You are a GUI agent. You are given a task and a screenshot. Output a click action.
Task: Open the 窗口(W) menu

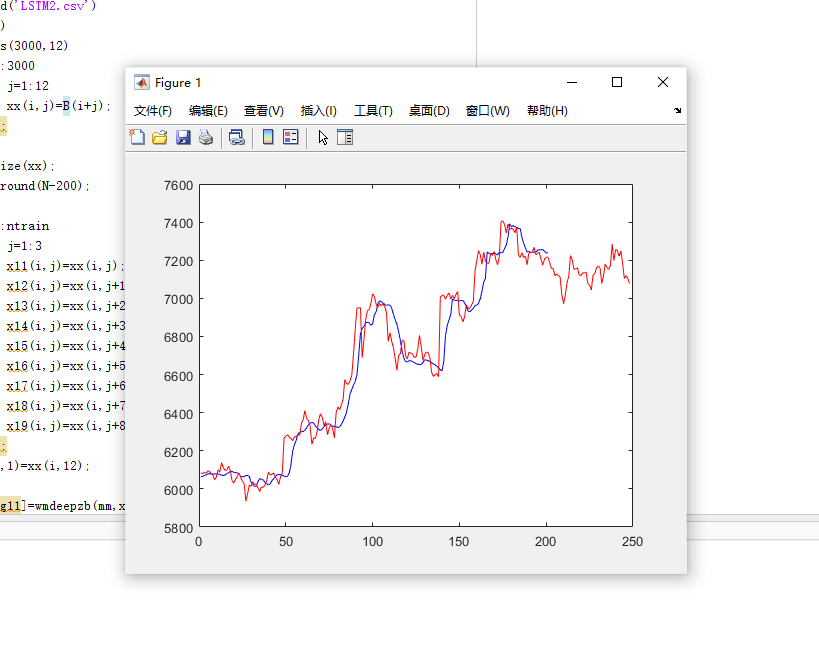[x=488, y=111]
